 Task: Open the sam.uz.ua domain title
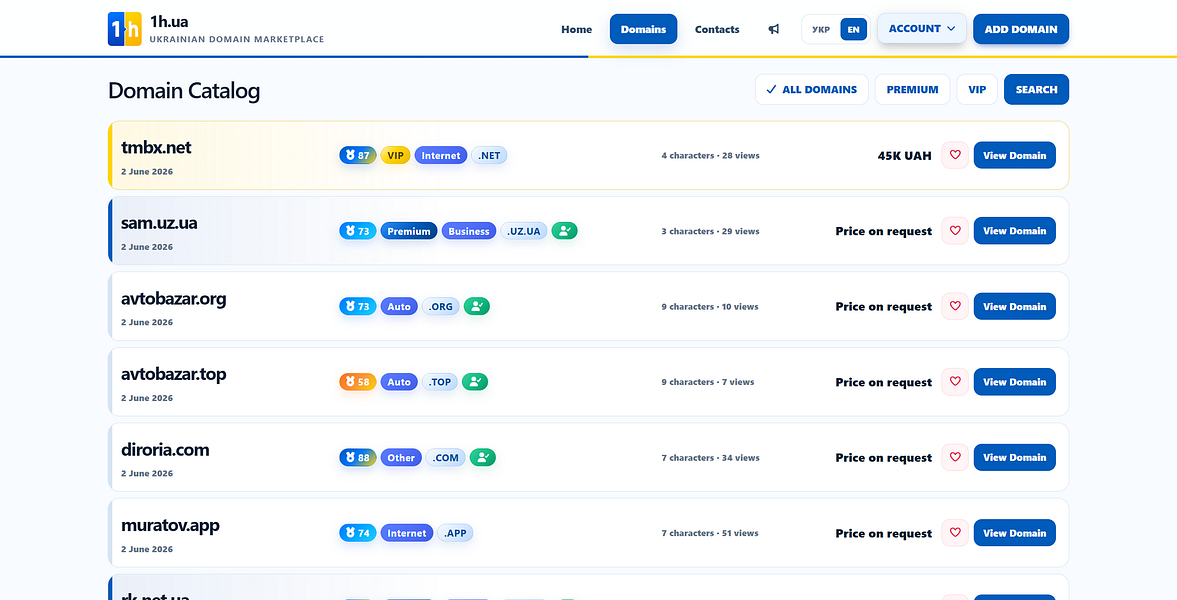[x=159, y=223]
